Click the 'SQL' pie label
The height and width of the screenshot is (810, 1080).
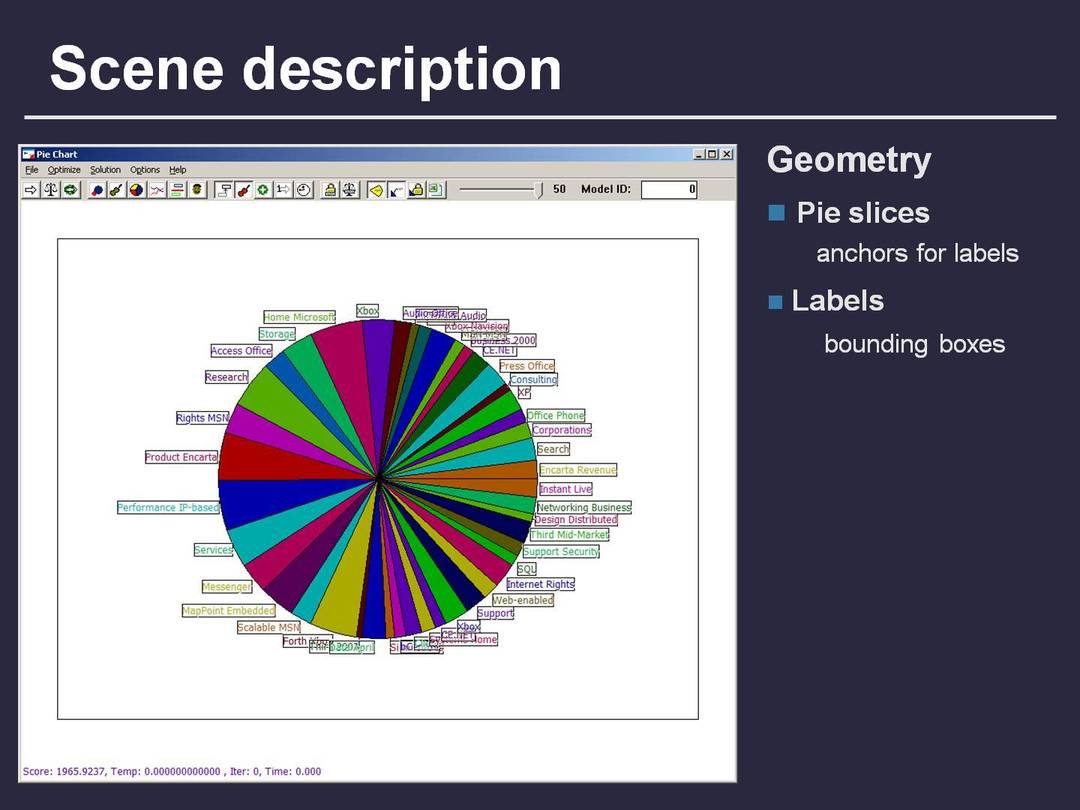[x=527, y=569]
